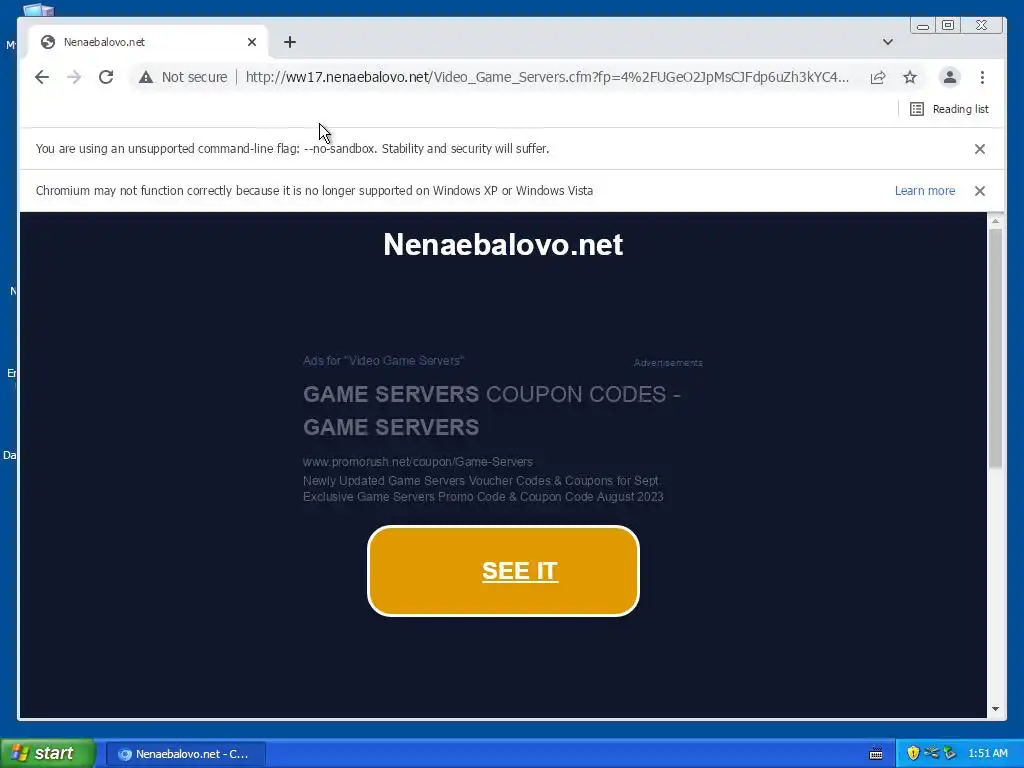This screenshot has height=768, width=1024.
Task: Share this page via share icon
Action: [878, 77]
